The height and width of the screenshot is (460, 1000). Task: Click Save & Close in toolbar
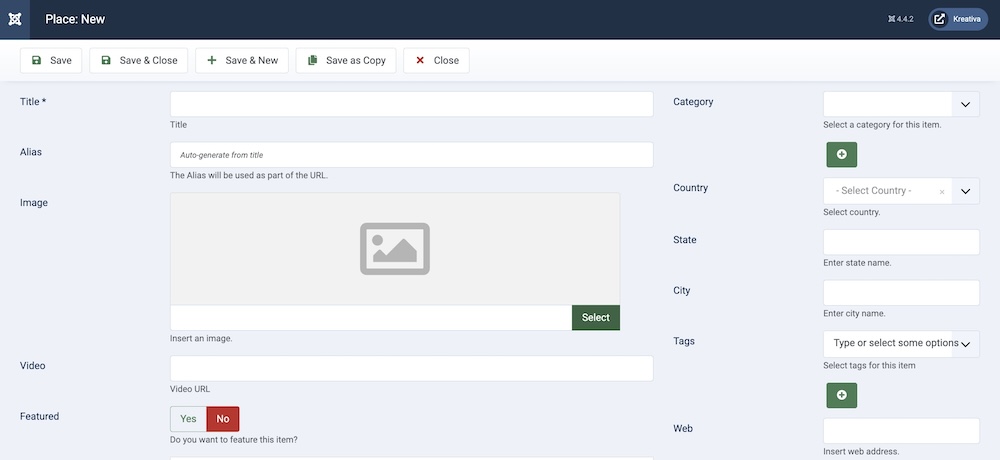(x=139, y=61)
